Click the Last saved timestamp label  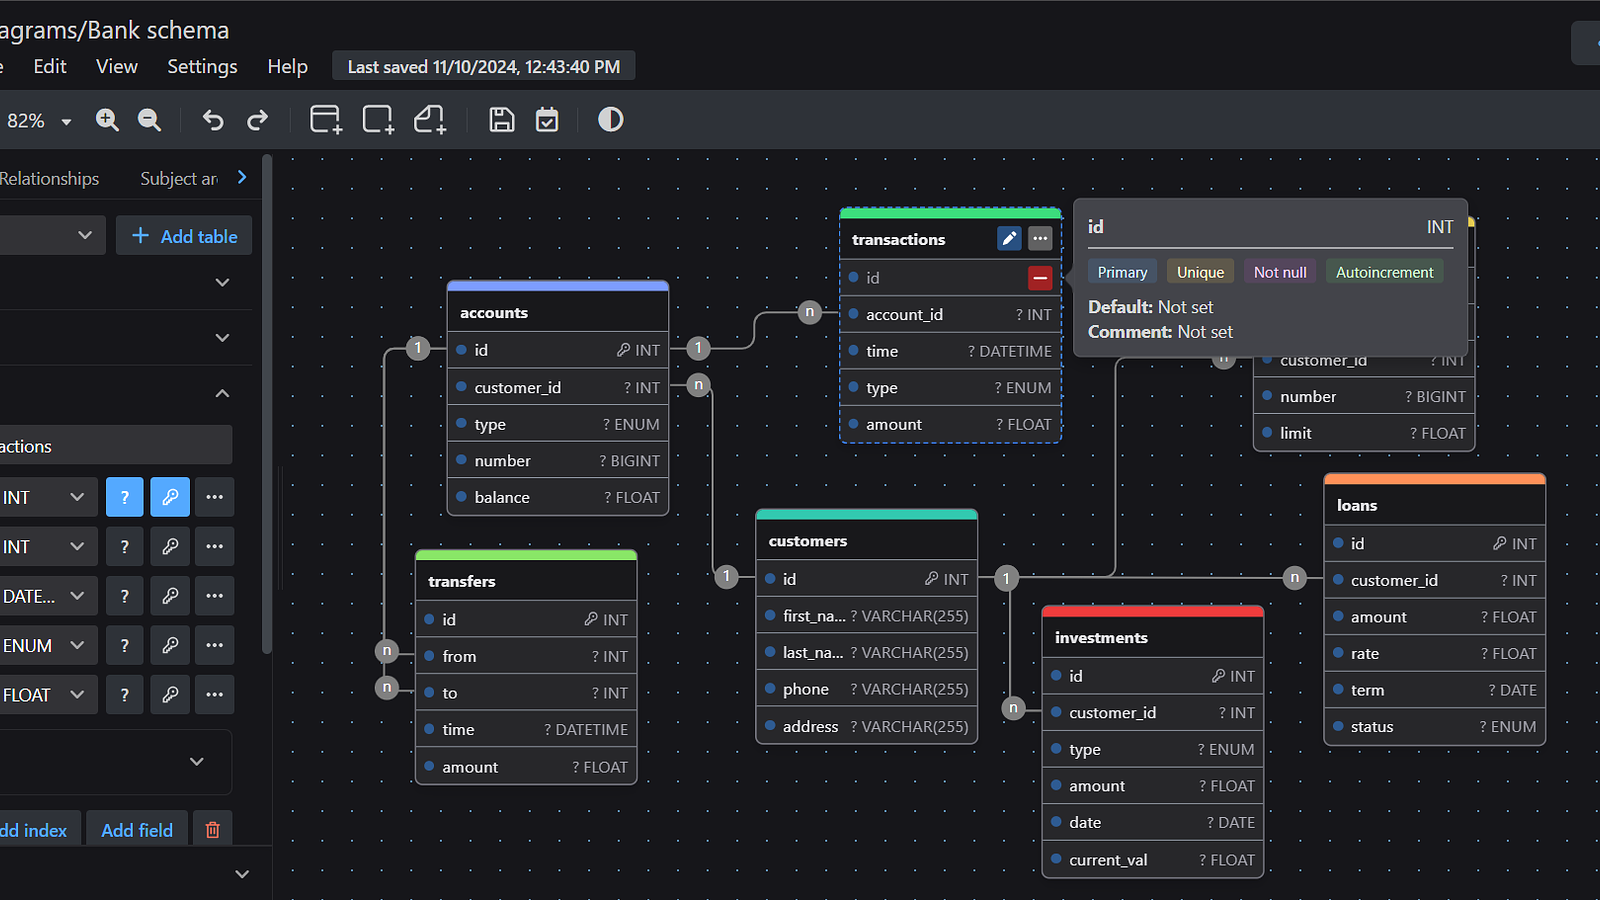click(x=484, y=67)
